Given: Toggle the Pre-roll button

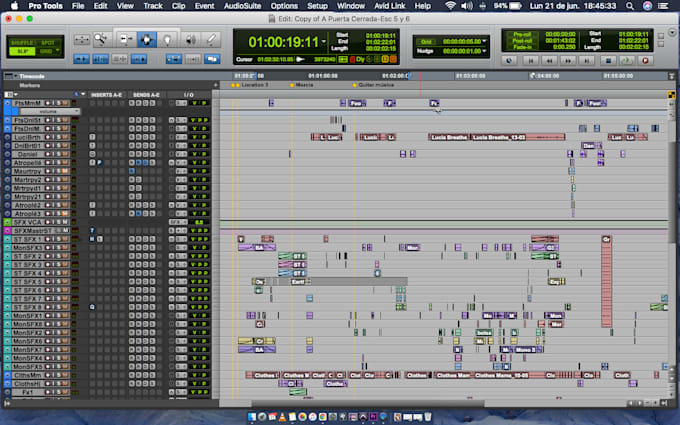Looking at the screenshot, I should coord(522,34).
